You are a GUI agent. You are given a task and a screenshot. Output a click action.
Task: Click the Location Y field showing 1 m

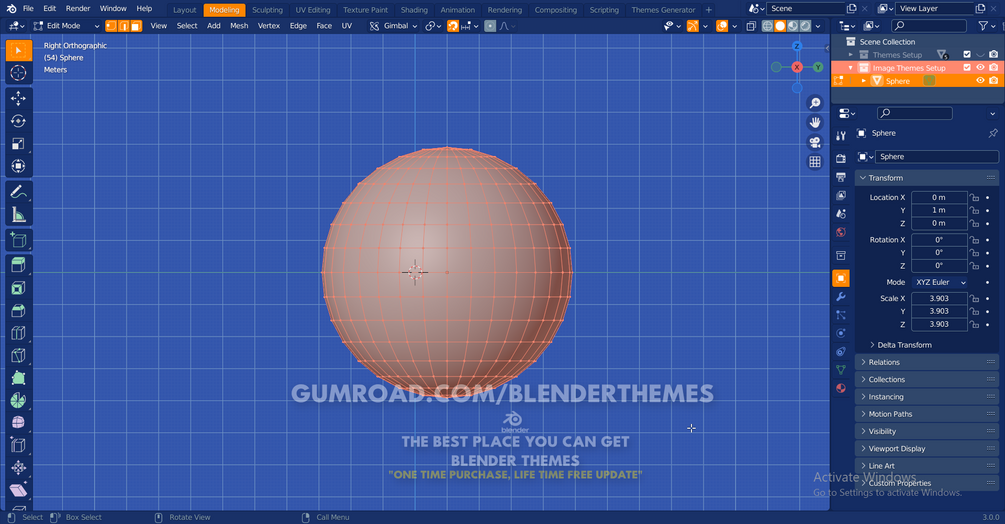939,210
